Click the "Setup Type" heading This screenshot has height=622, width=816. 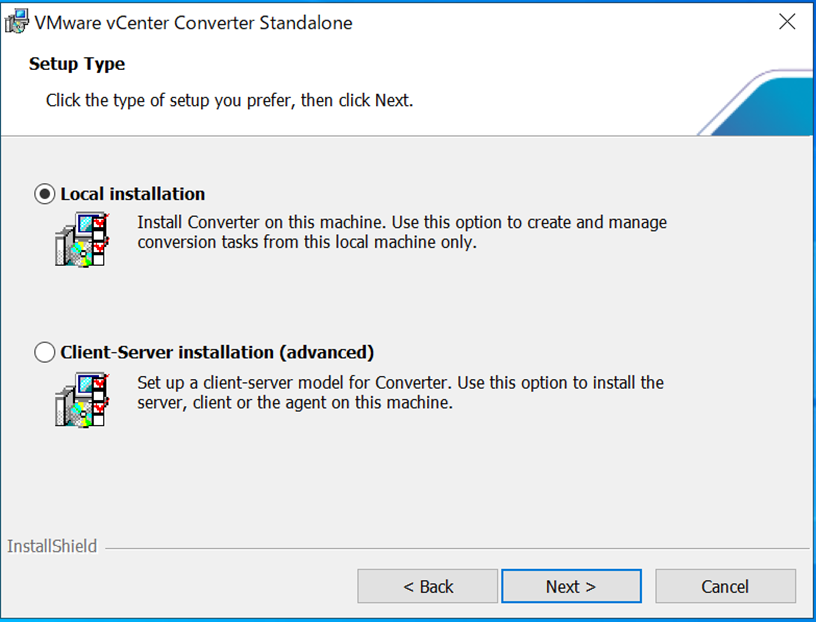point(77,64)
